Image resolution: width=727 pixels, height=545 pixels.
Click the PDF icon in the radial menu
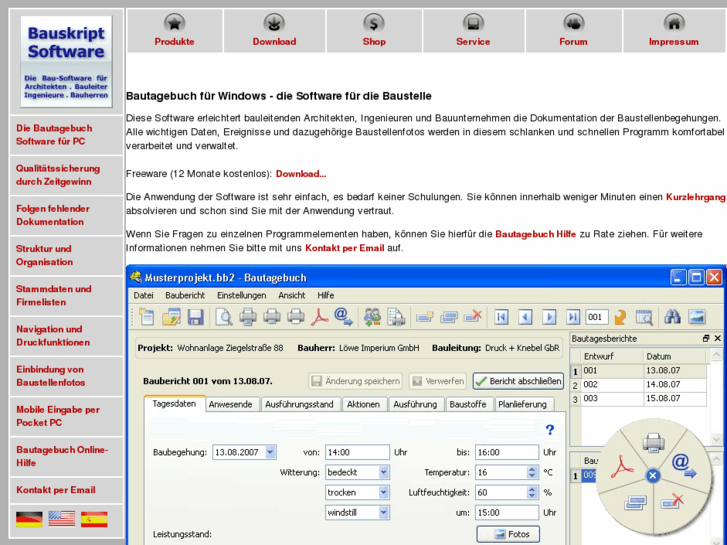point(622,467)
